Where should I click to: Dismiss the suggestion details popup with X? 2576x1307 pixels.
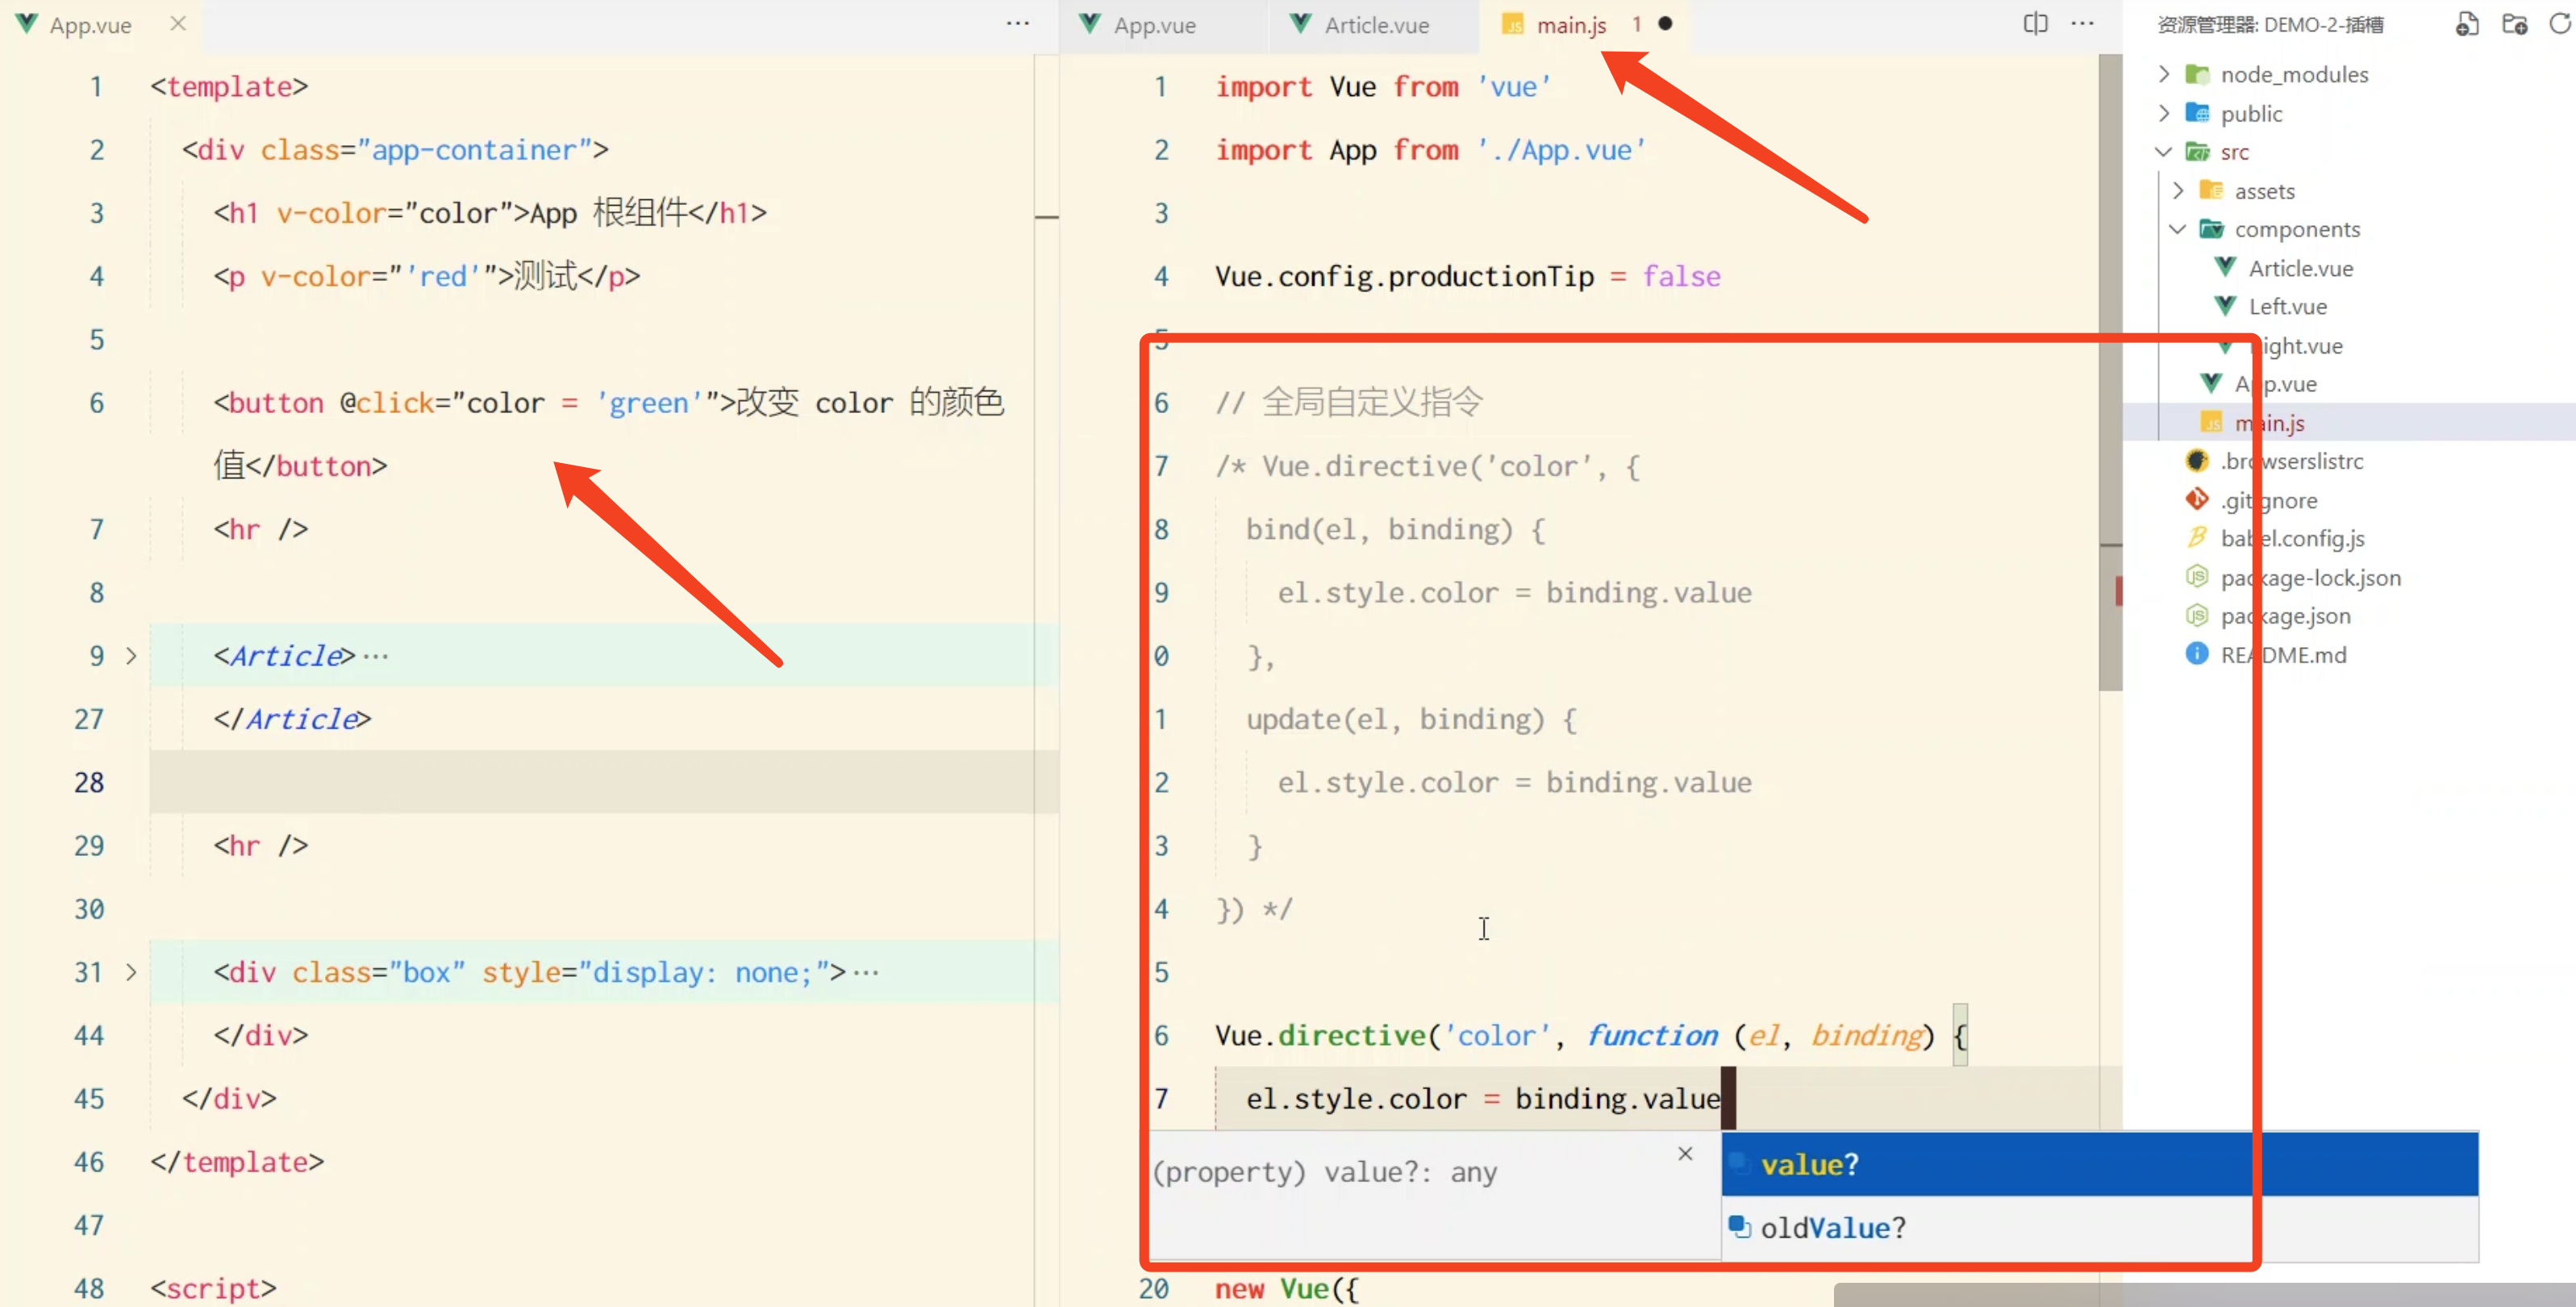pos(1685,1154)
